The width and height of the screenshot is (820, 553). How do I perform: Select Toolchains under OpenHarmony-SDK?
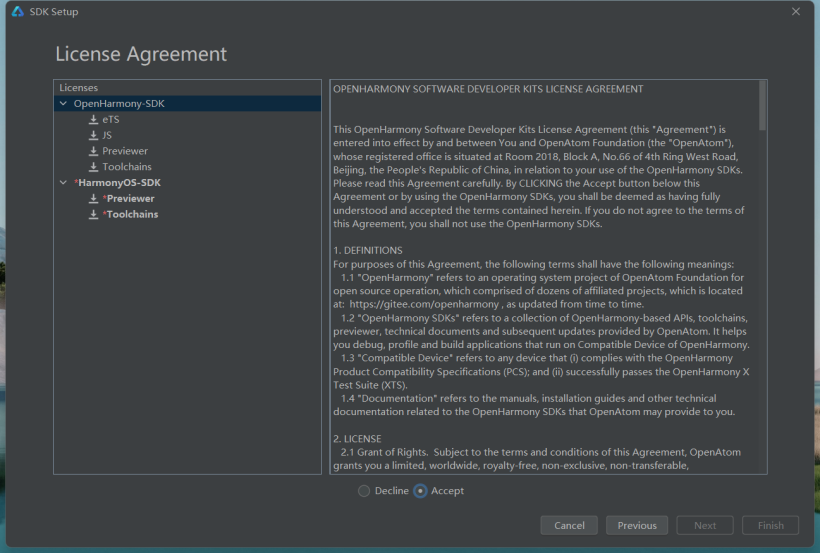tap(127, 167)
